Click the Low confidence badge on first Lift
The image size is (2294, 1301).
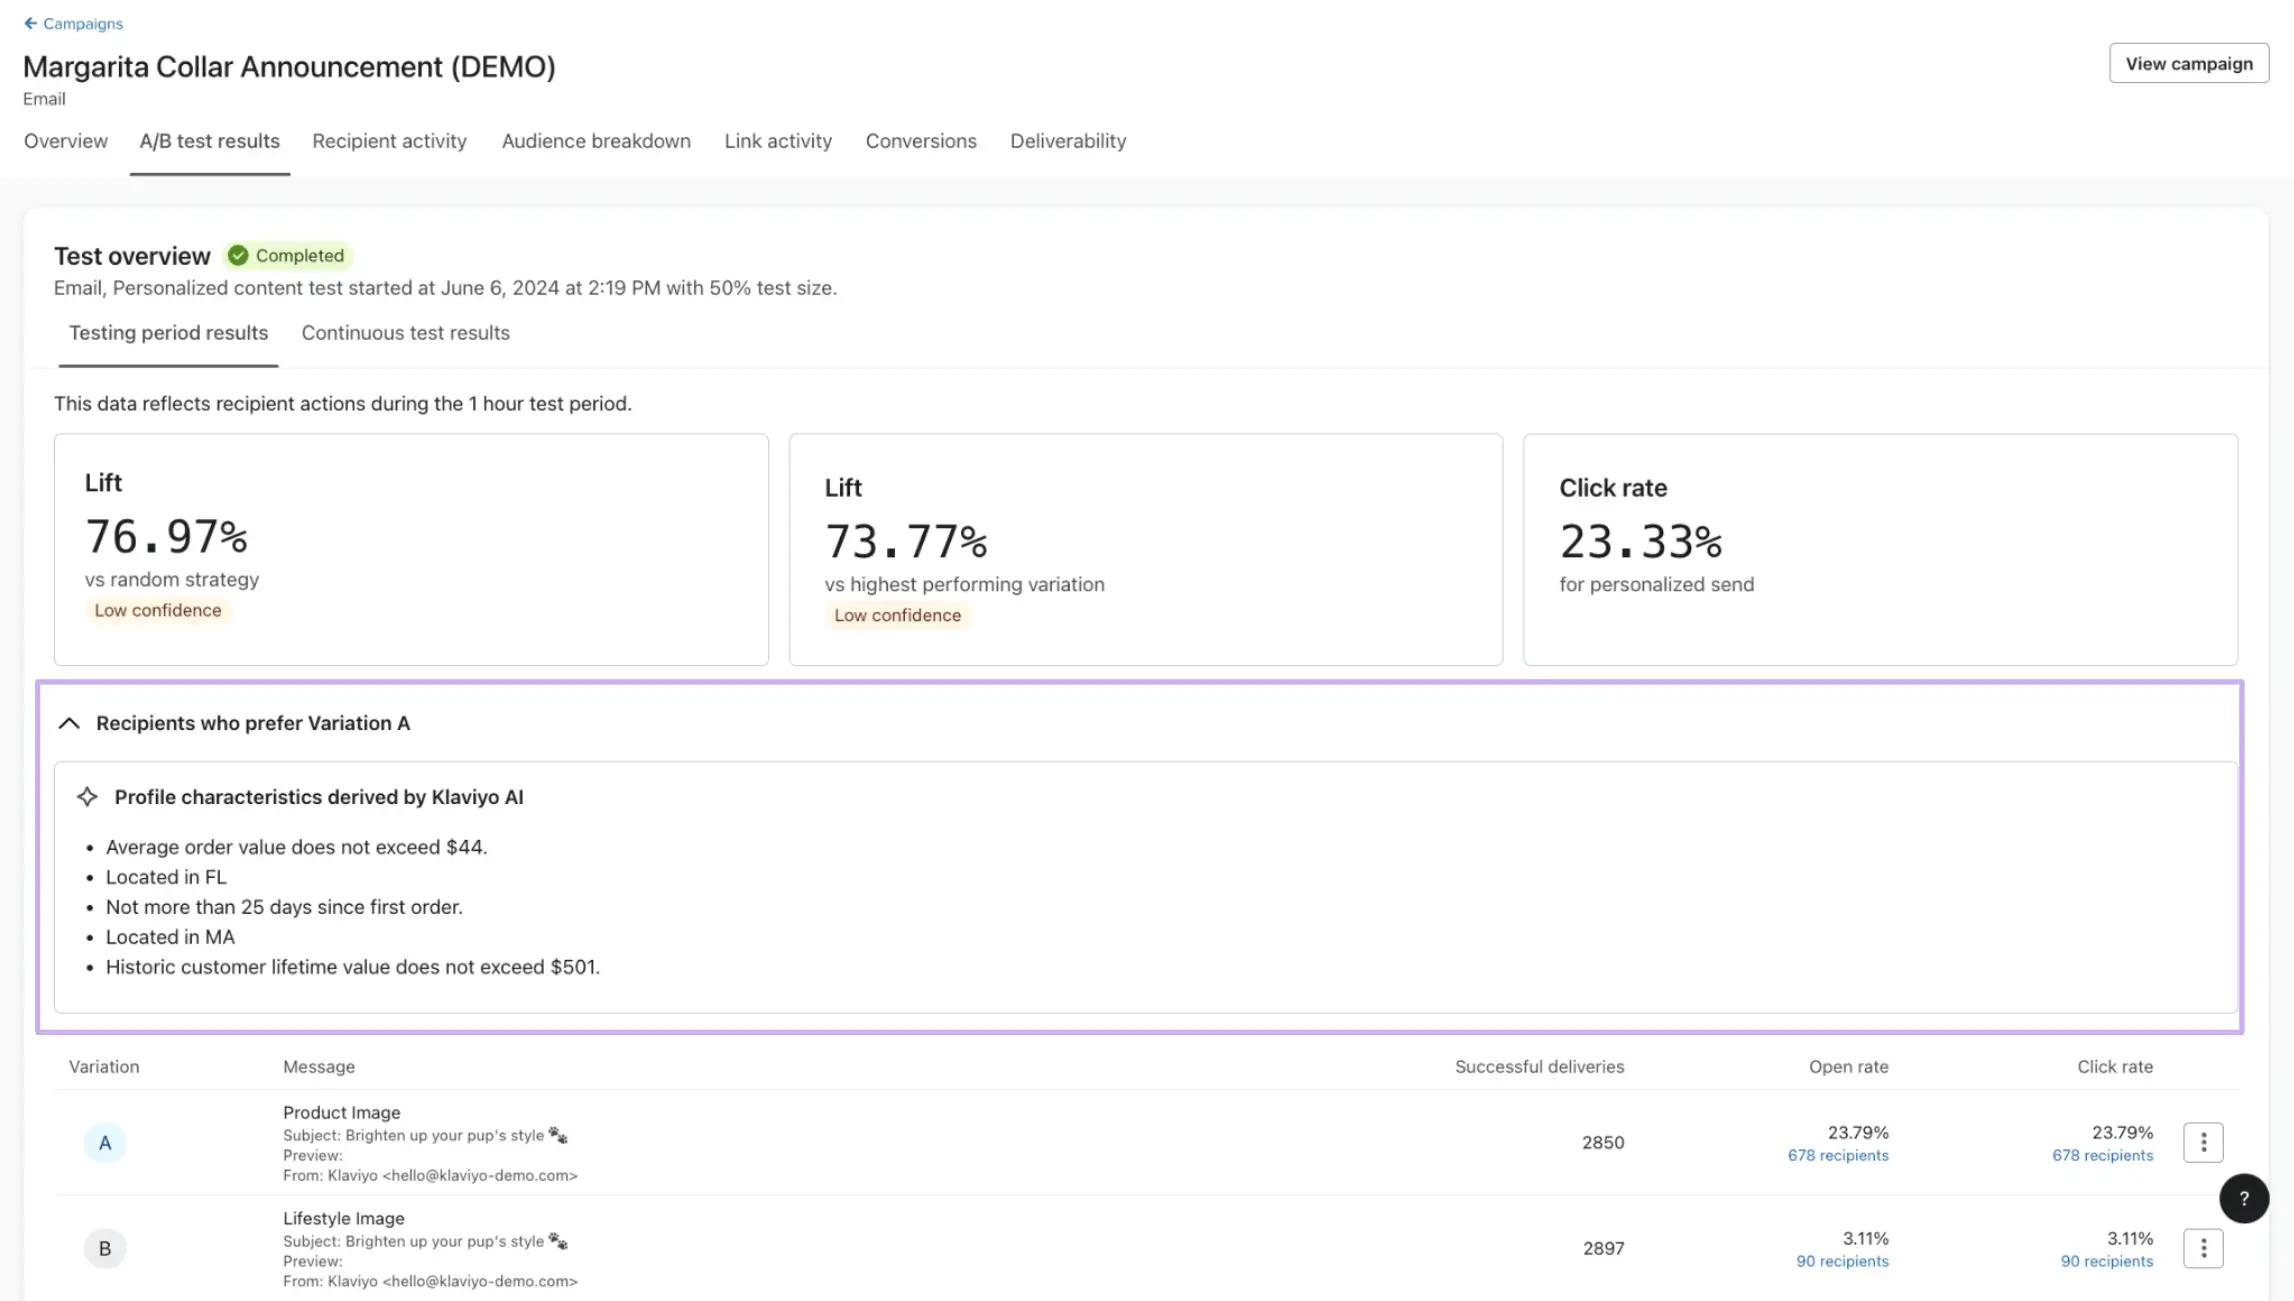point(158,610)
